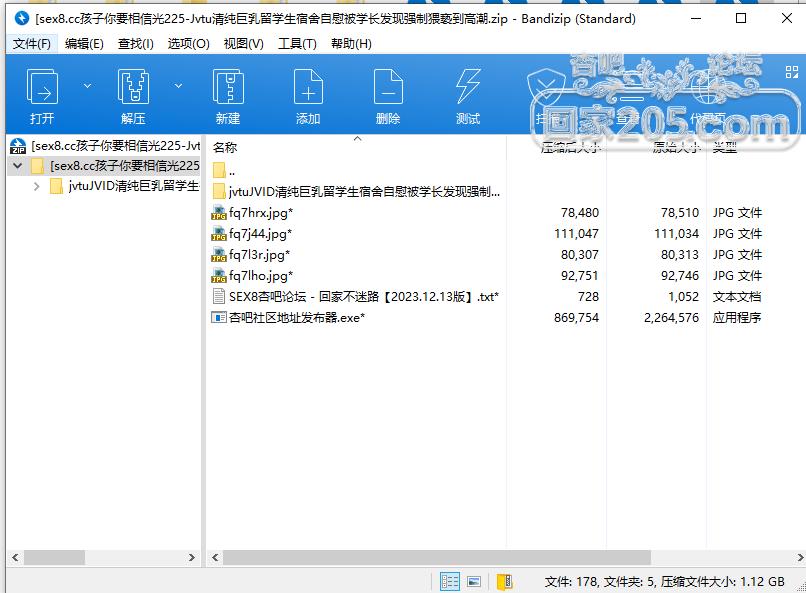Click the Bandizip logo in title bar
Image resolution: width=806 pixels, height=593 pixels.
[22, 18]
